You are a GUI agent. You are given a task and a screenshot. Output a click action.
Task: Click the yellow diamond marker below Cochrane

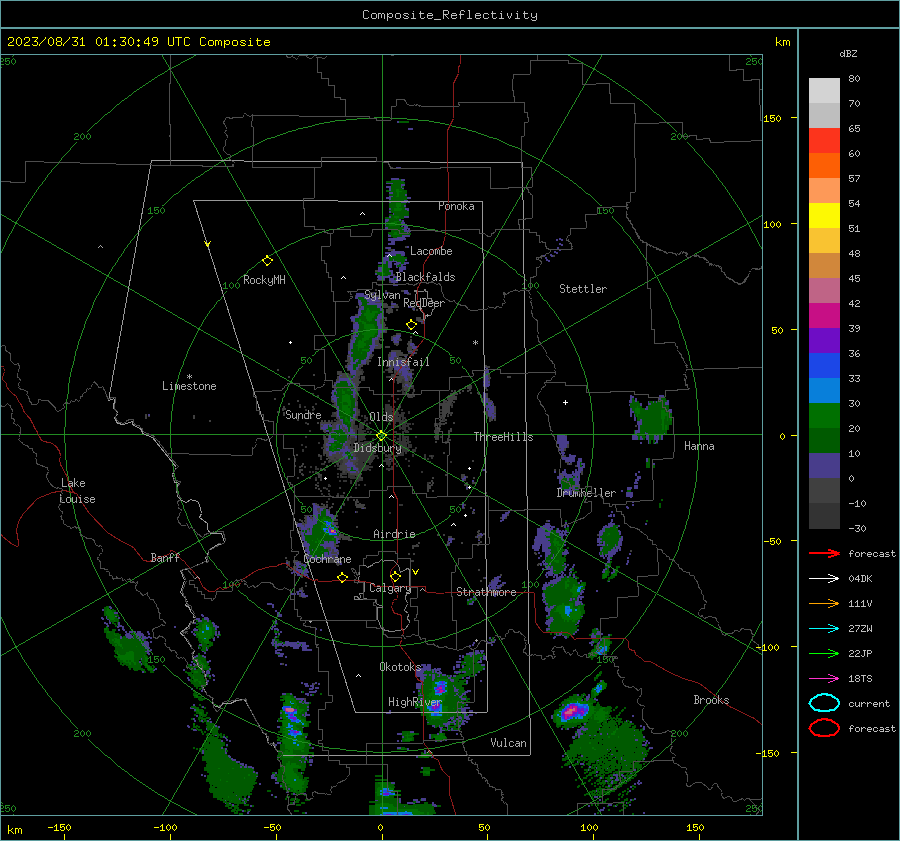343,578
